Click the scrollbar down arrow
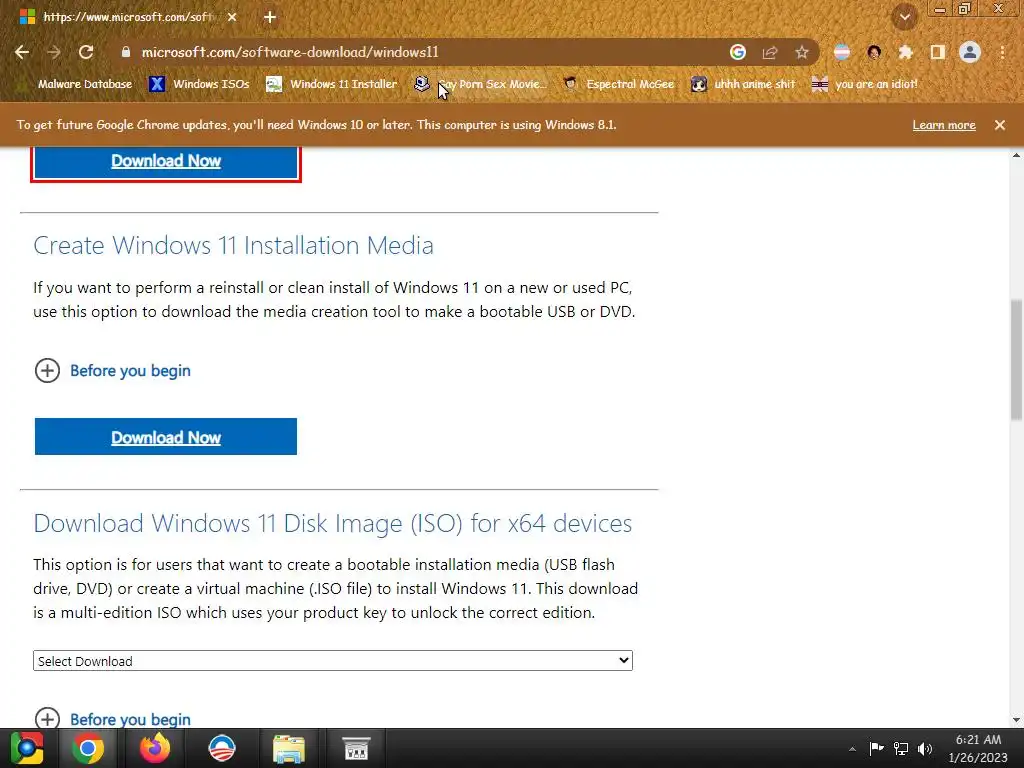 [1016, 720]
